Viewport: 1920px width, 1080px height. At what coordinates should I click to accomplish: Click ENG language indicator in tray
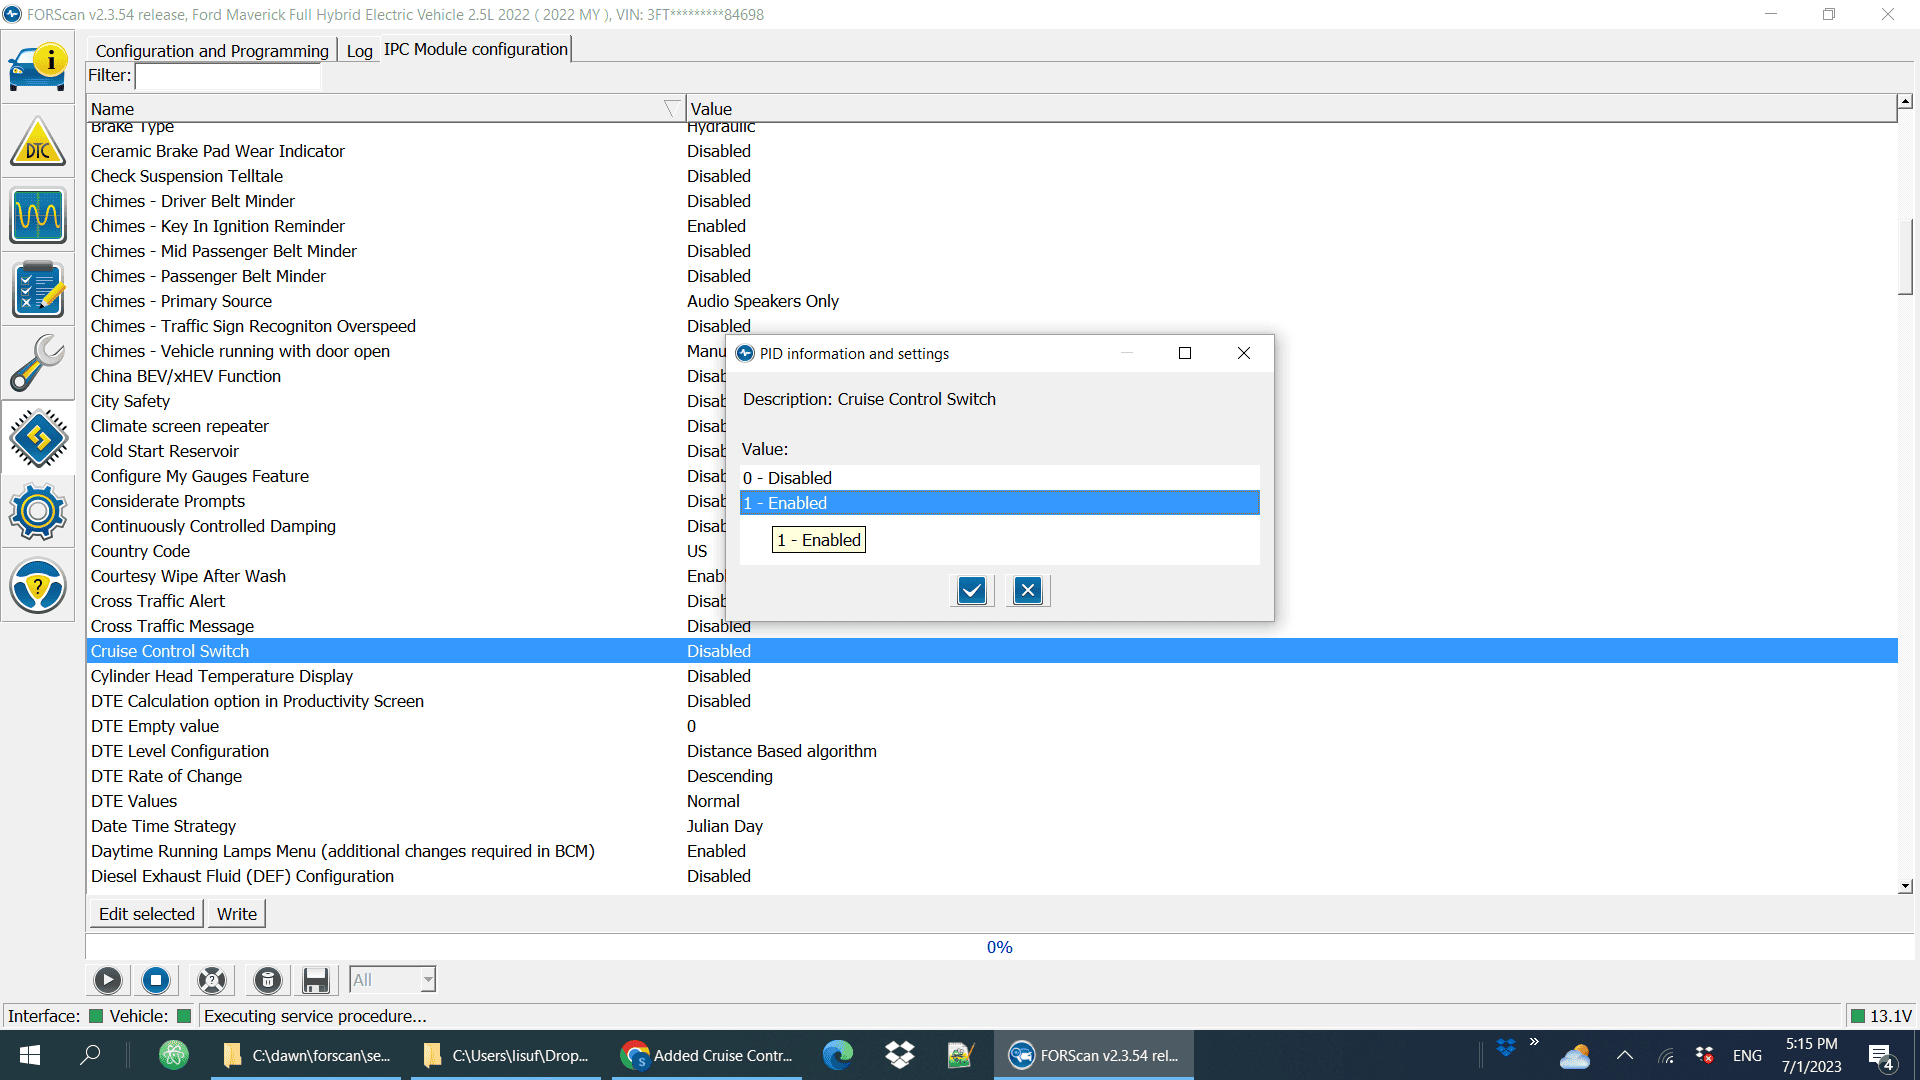[1747, 1056]
